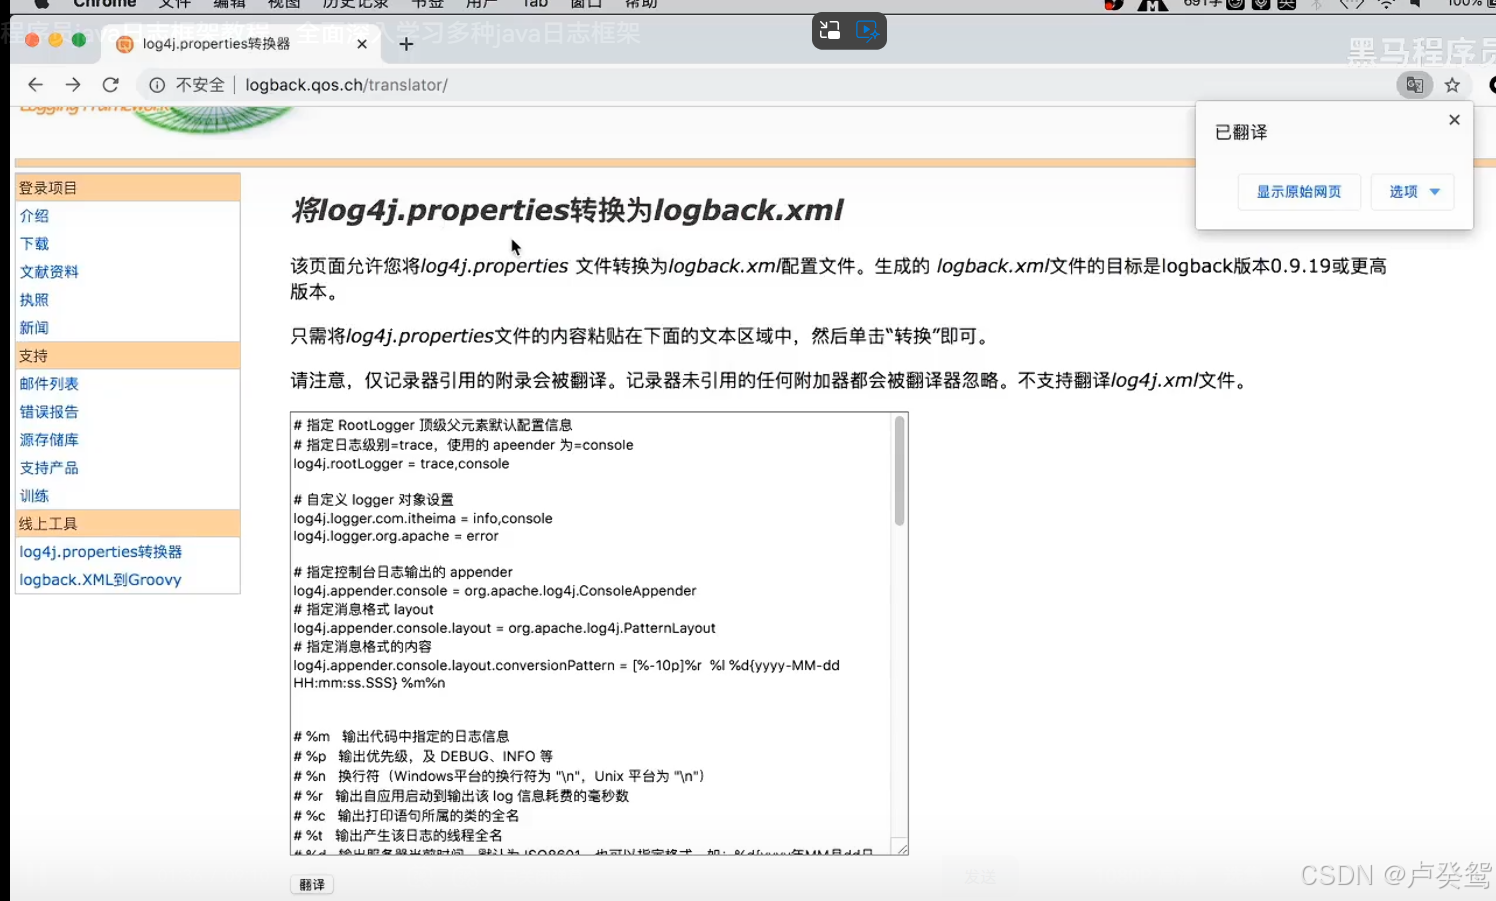
Task: Open log4j.properties转换器 sidebar link
Action: pos(101,552)
